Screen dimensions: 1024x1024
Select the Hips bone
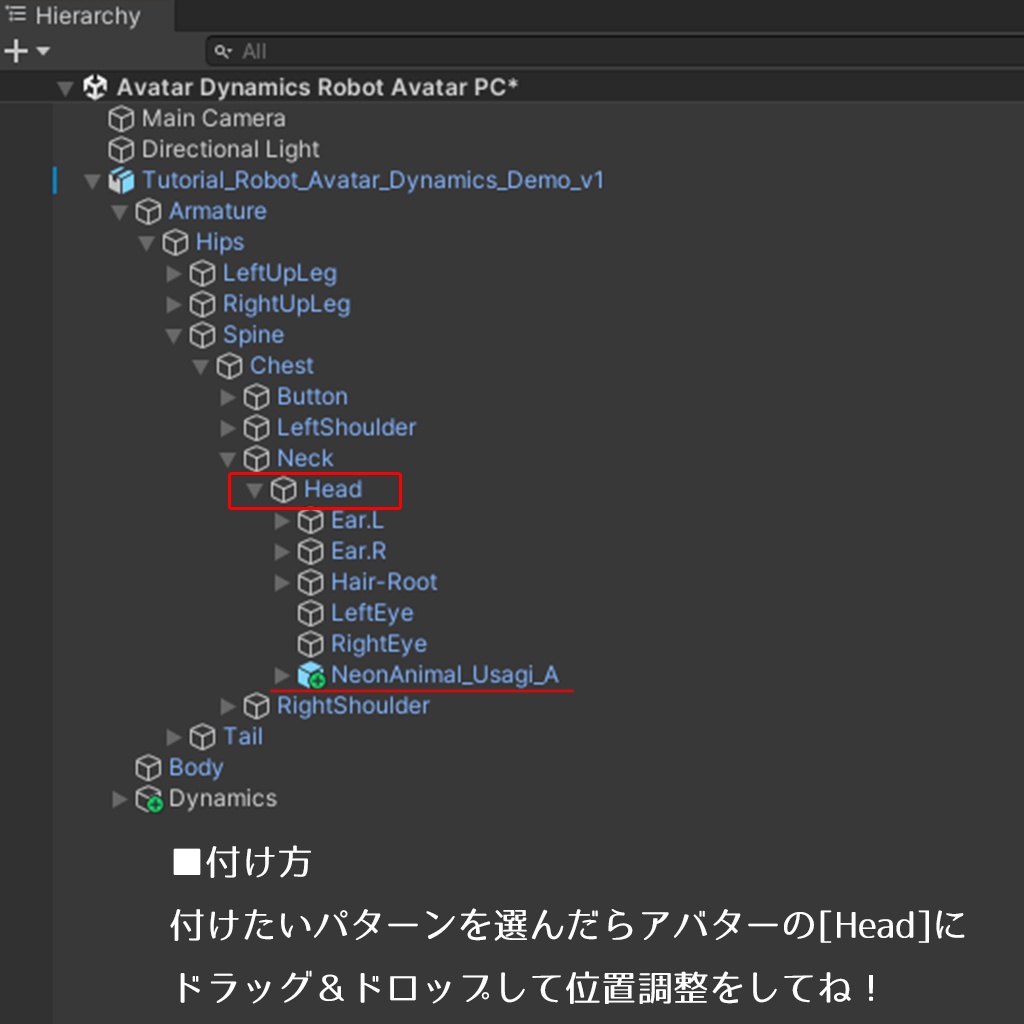pyautogui.click(x=220, y=242)
